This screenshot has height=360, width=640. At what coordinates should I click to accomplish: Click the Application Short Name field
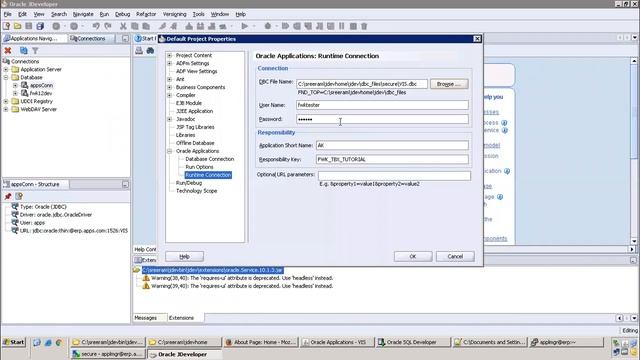tap(392, 145)
